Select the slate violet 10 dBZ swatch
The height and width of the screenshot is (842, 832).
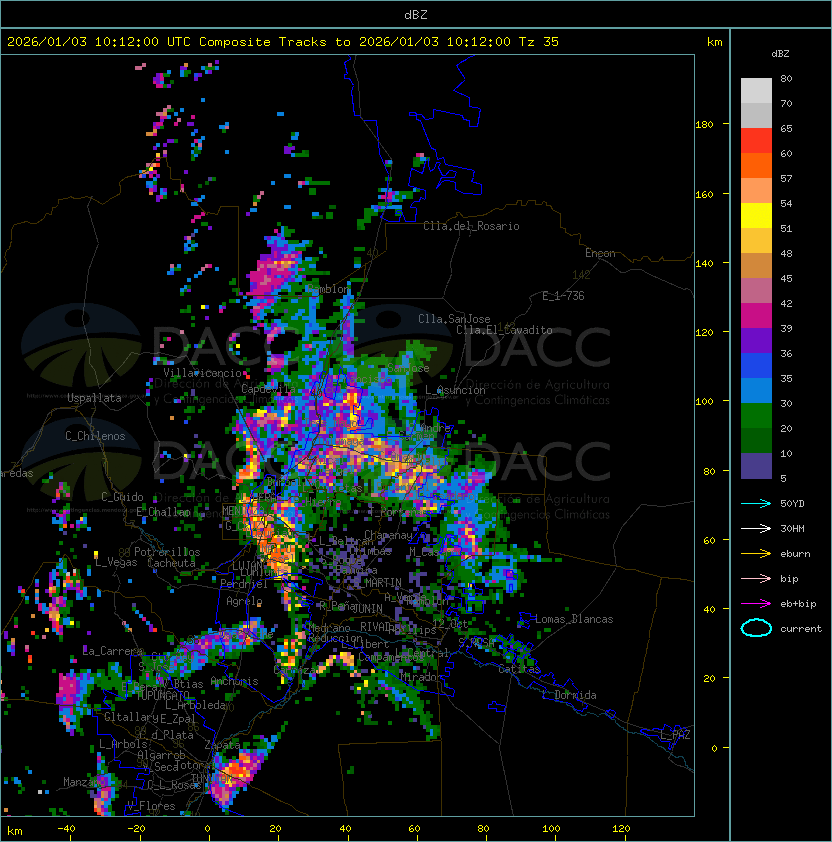click(x=756, y=466)
